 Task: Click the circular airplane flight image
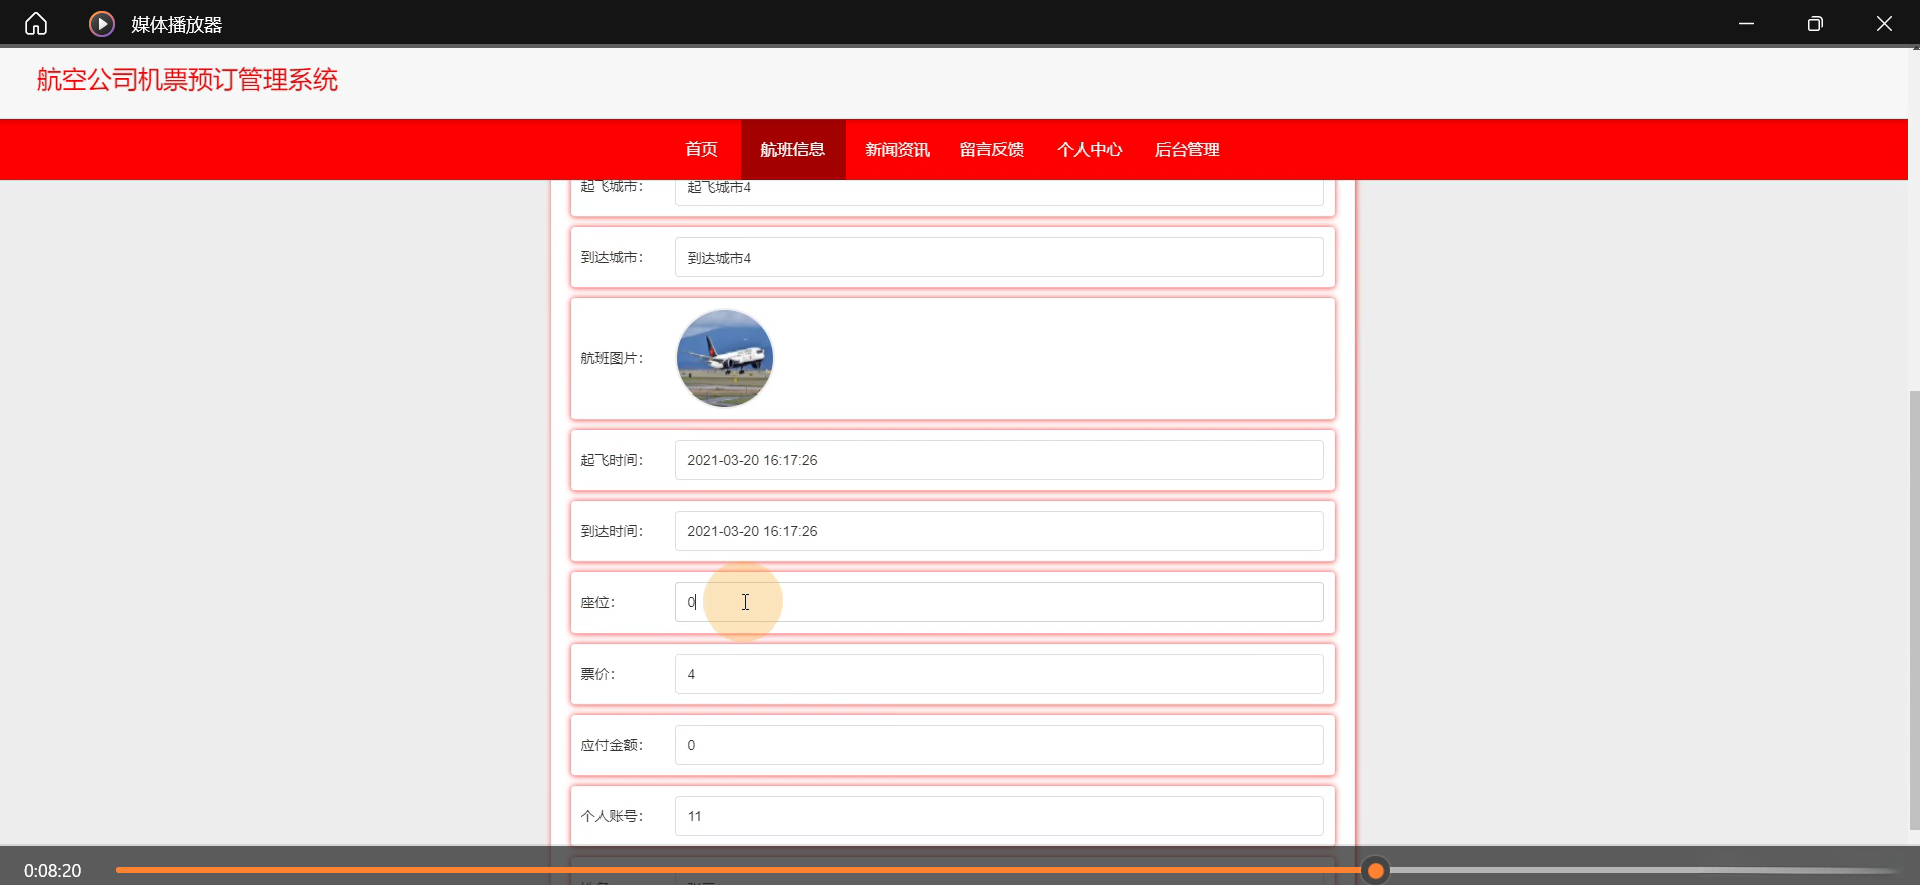(x=725, y=358)
